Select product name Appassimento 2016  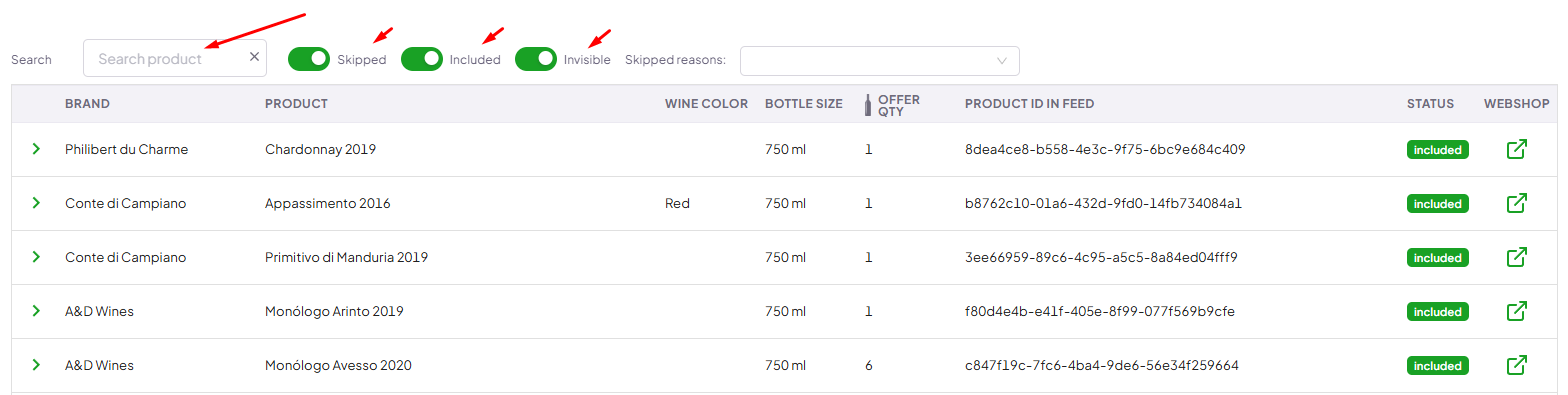pos(327,203)
